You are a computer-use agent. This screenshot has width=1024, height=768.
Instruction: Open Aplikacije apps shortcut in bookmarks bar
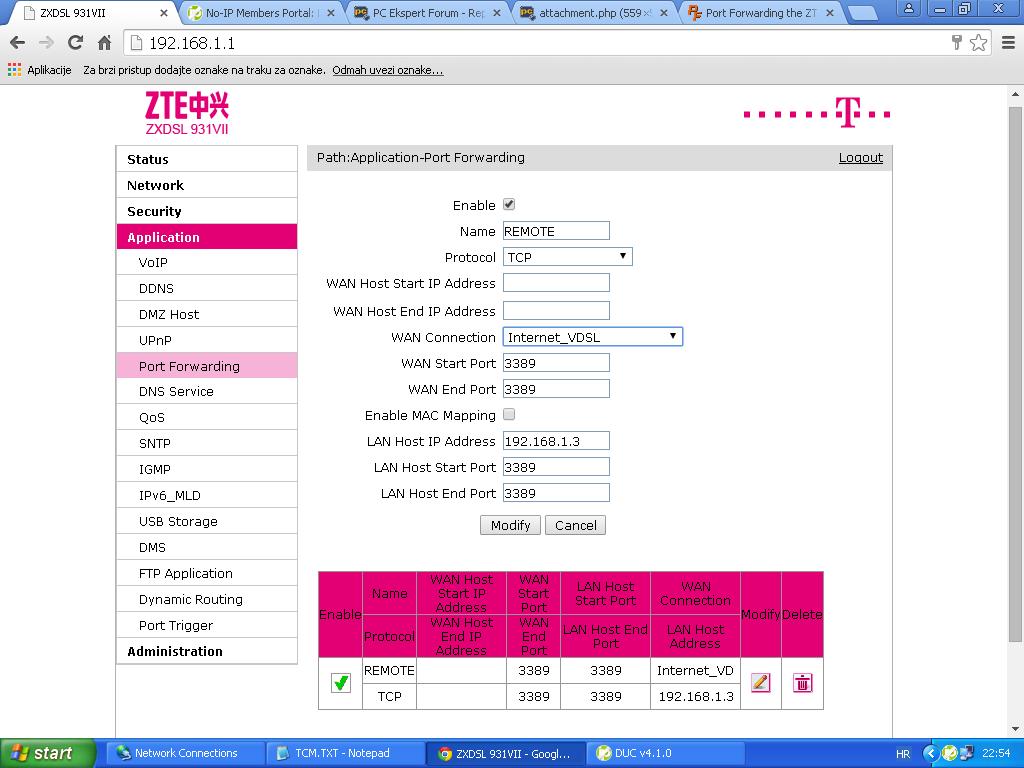click(x=40, y=70)
